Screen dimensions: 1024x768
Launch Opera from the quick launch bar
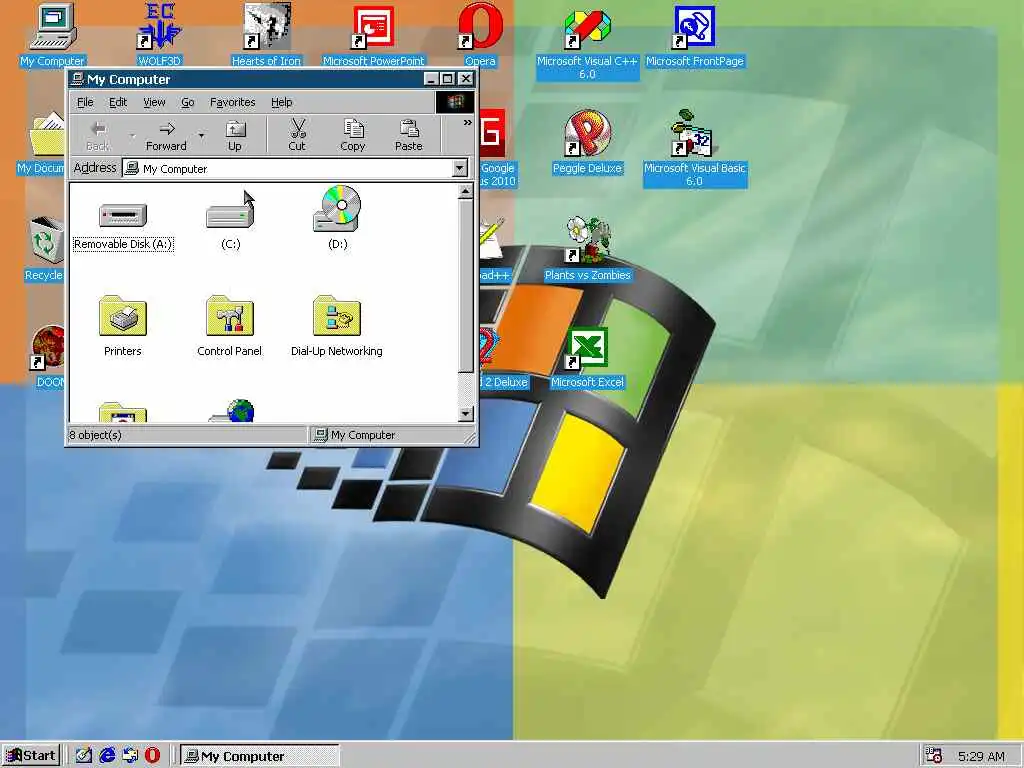[x=152, y=756]
